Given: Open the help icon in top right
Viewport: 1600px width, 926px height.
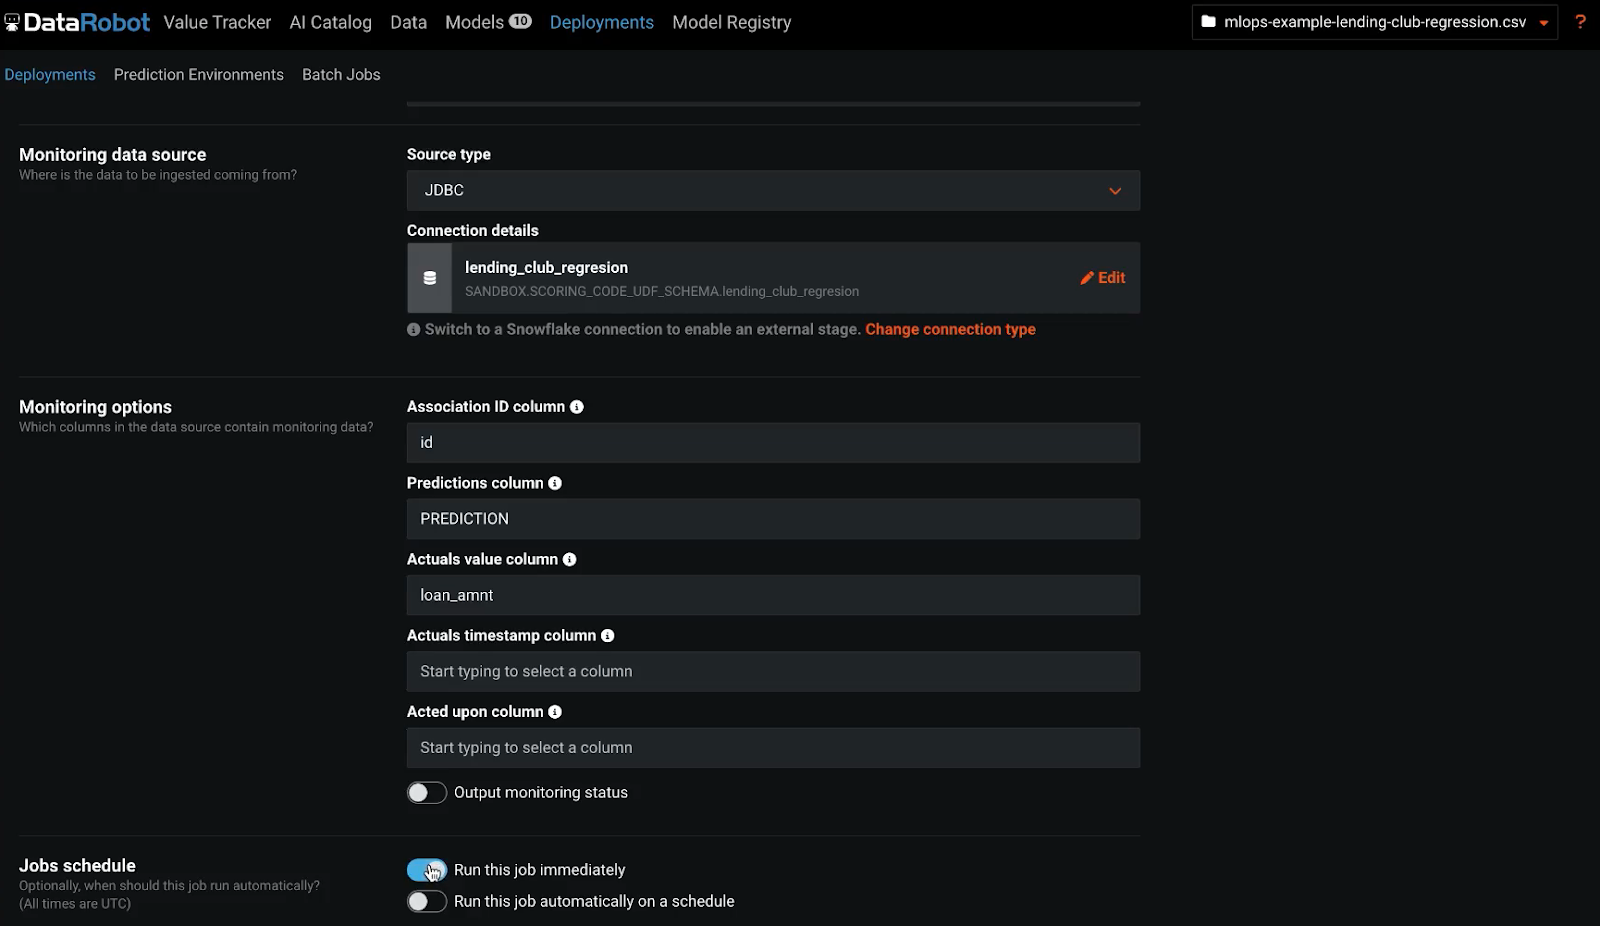Looking at the screenshot, I should click(1580, 22).
